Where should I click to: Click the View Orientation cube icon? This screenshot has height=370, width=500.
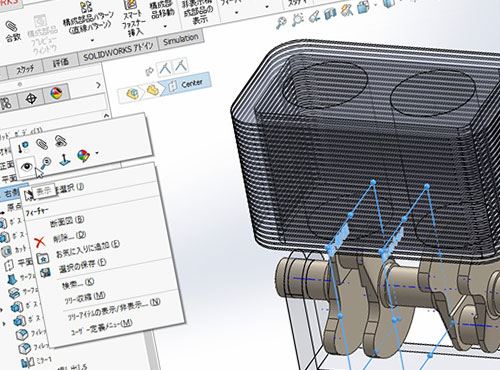363,7
